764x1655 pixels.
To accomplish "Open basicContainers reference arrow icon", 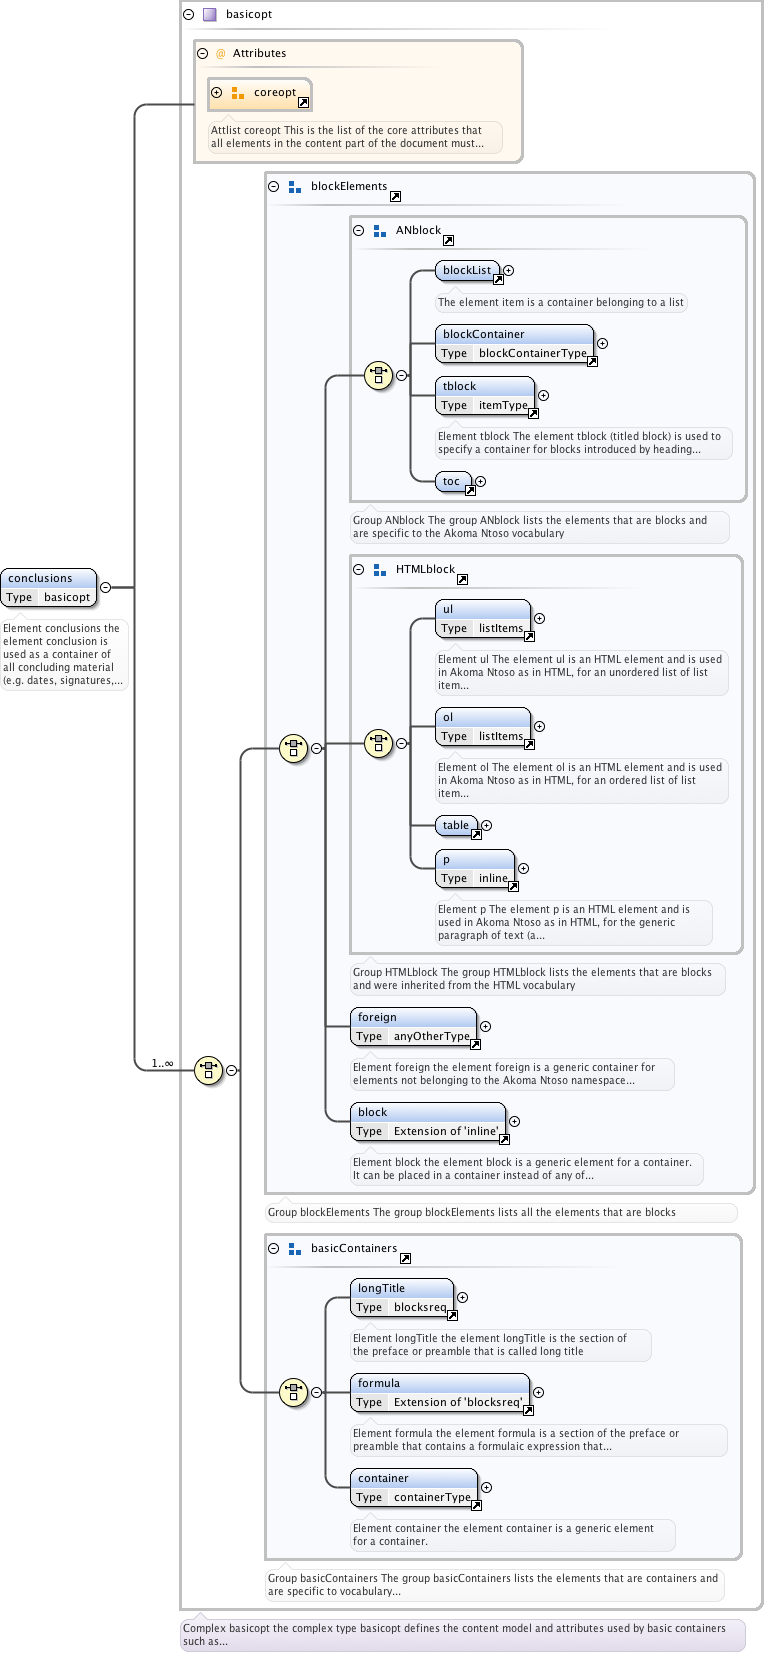I will coord(405,1258).
